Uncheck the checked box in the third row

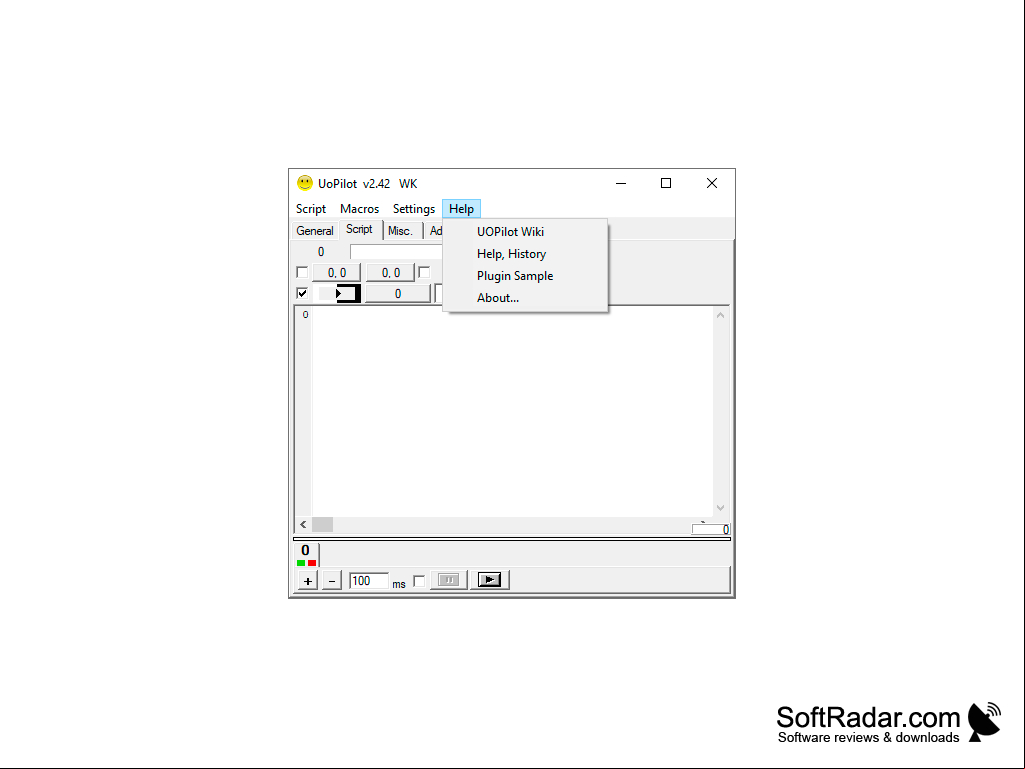(302, 293)
